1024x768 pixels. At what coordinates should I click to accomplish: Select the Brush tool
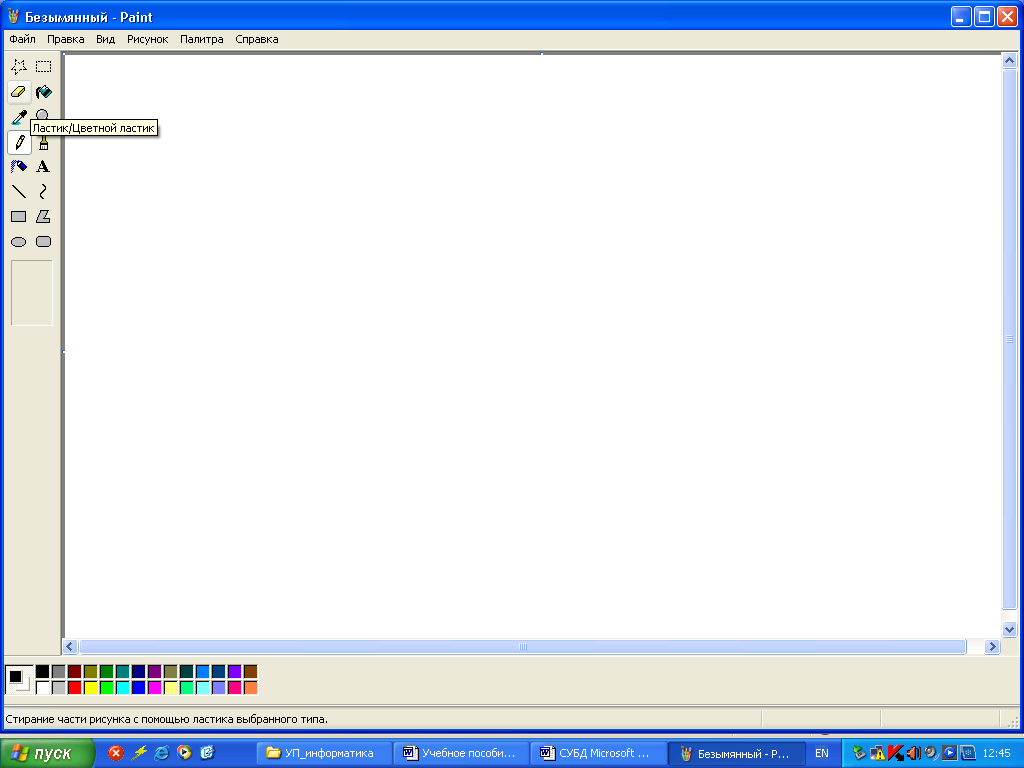(43, 143)
